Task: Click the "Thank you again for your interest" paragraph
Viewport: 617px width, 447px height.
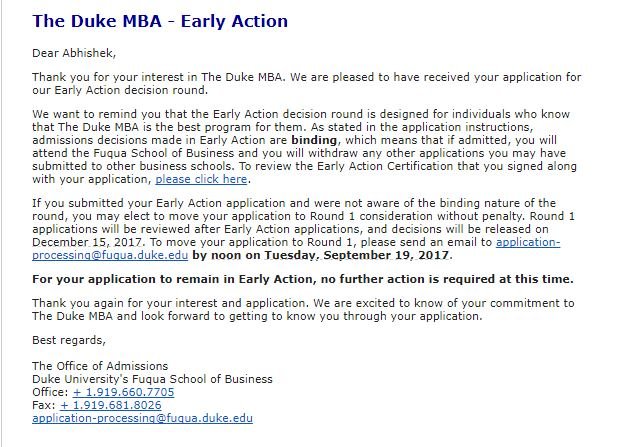Action: click(x=300, y=308)
